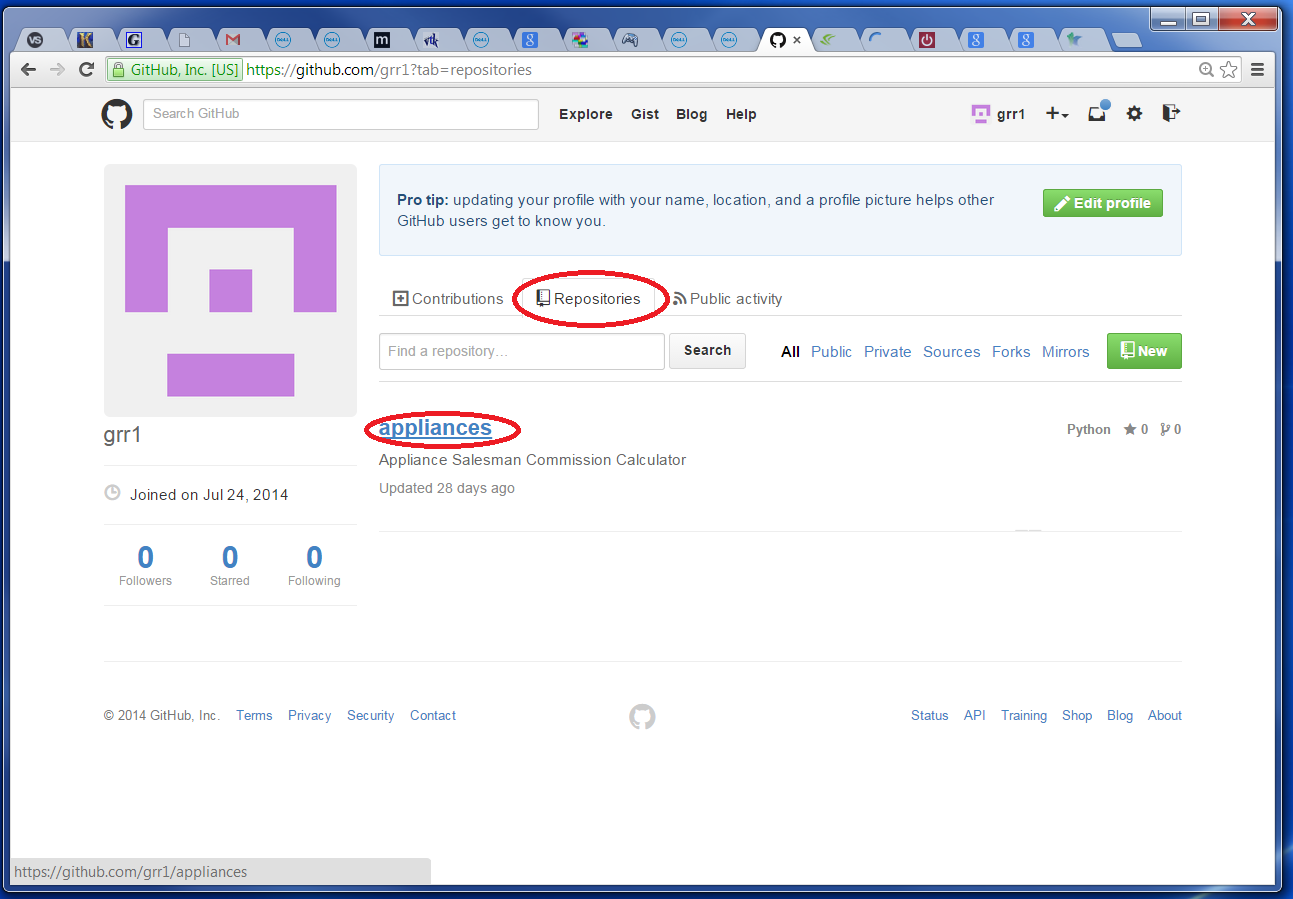Open the create new plus menu
1293x899 pixels.
coord(1057,114)
